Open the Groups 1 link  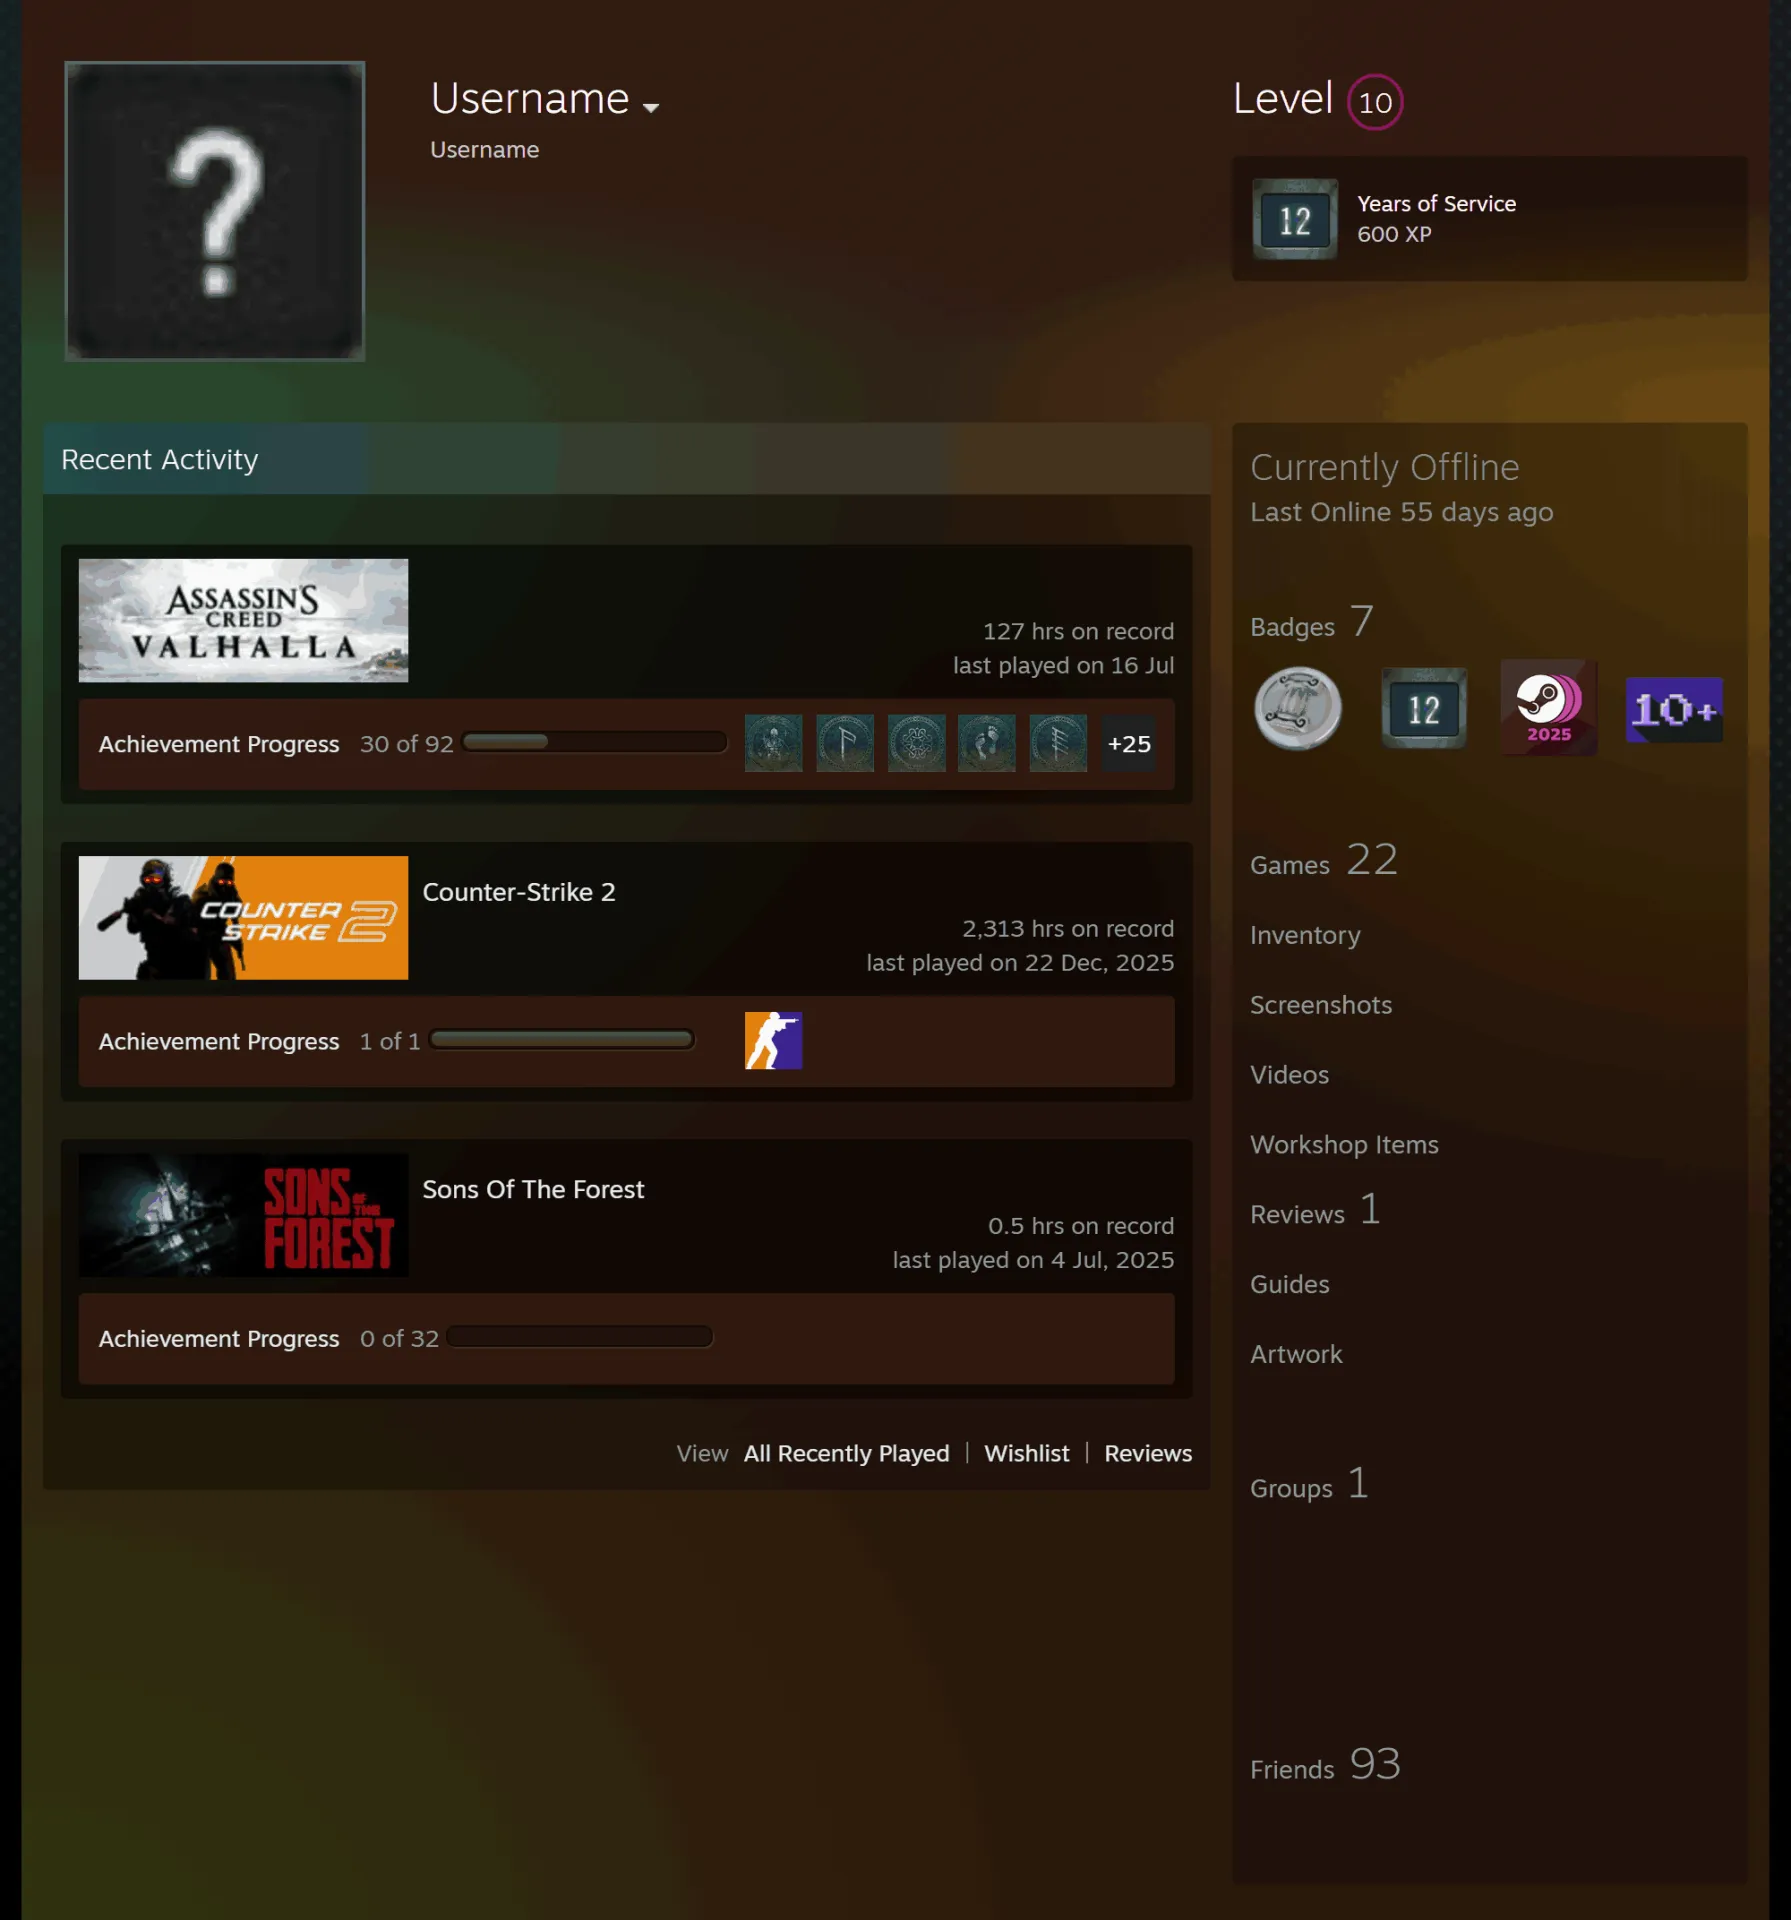(x=1309, y=1485)
